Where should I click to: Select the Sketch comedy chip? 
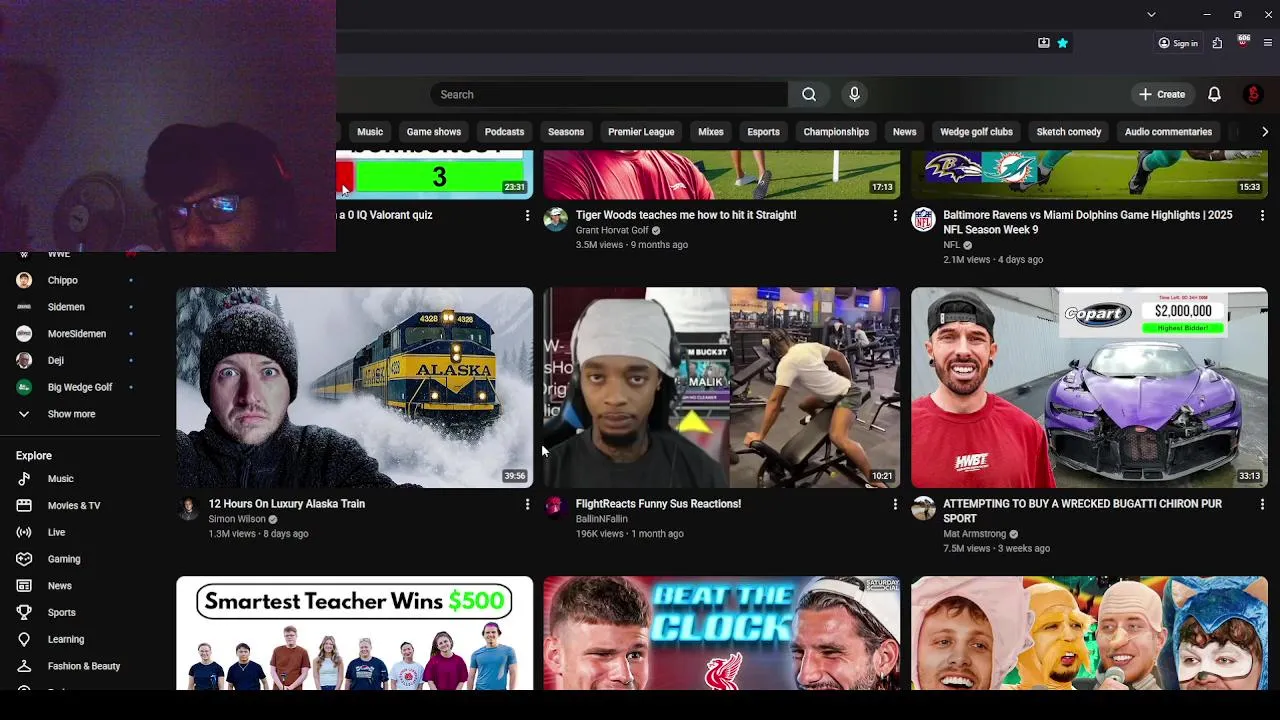coord(1068,132)
